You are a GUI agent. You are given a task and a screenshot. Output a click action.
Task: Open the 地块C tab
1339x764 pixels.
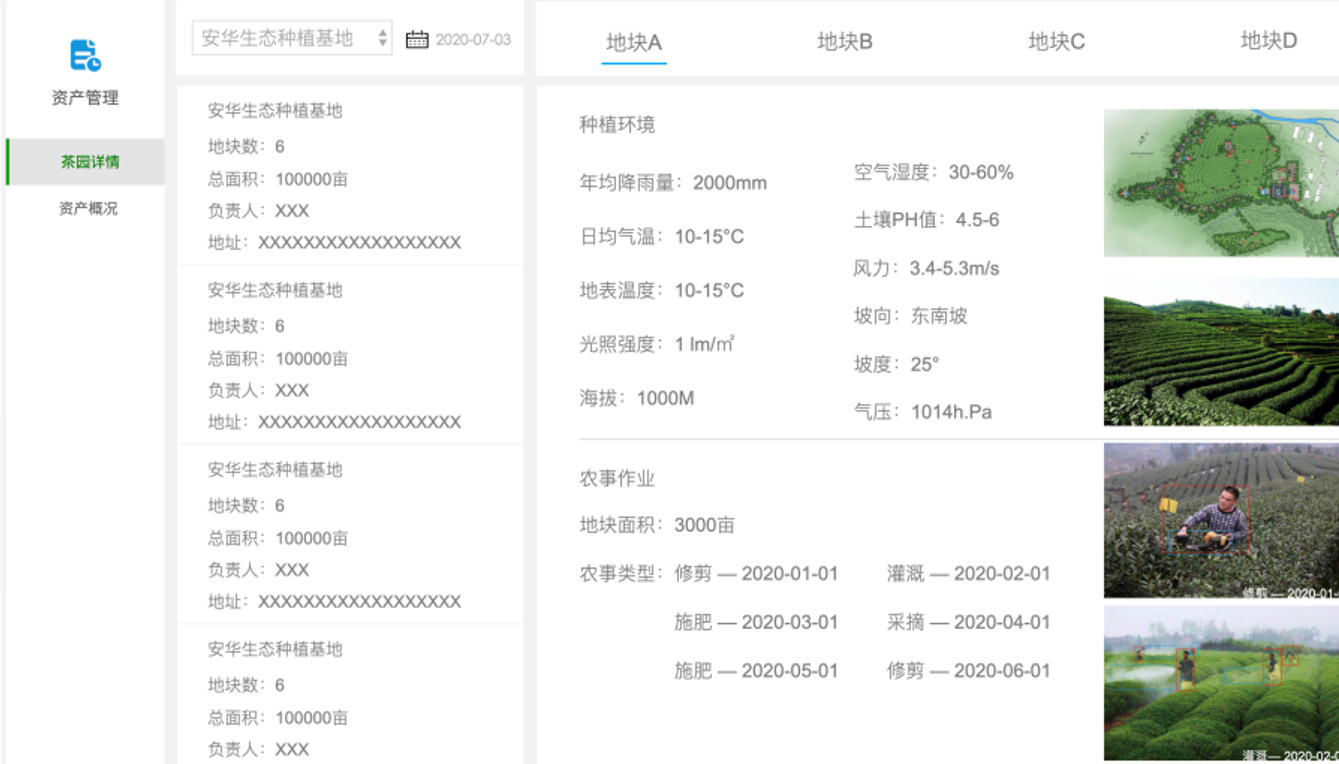(1056, 41)
